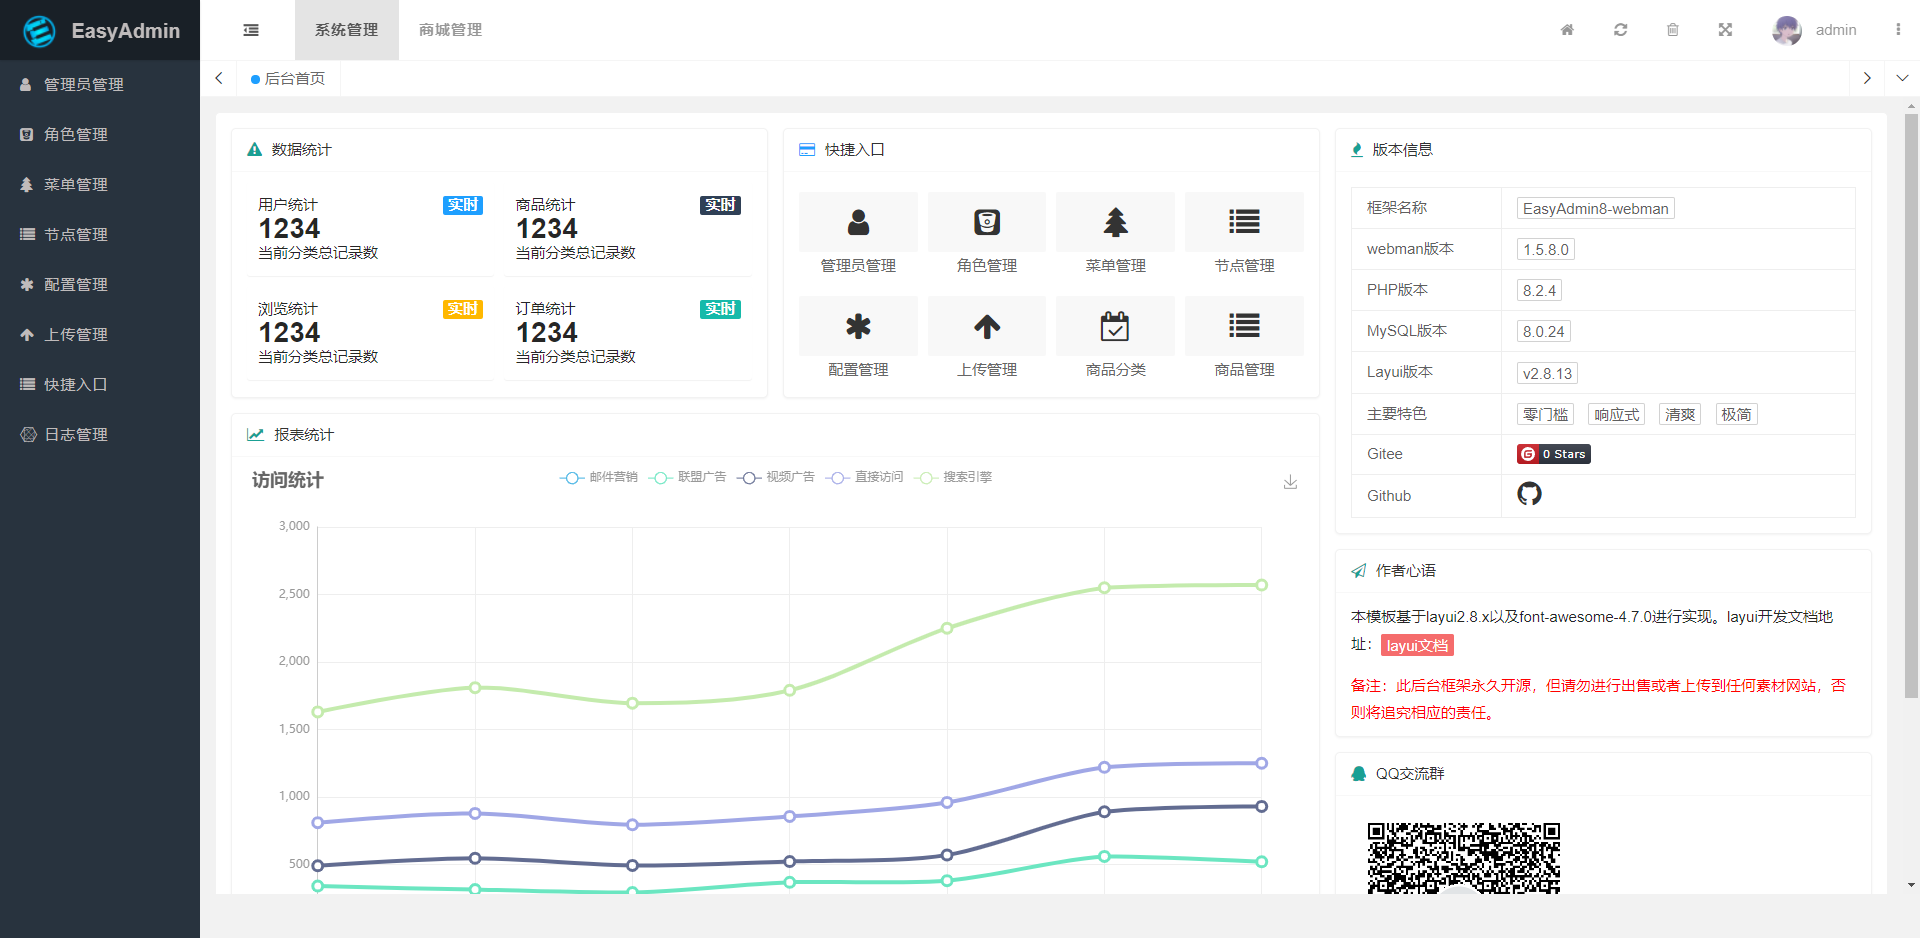Click the Gitee 0 Stars badge

click(1554, 454)
